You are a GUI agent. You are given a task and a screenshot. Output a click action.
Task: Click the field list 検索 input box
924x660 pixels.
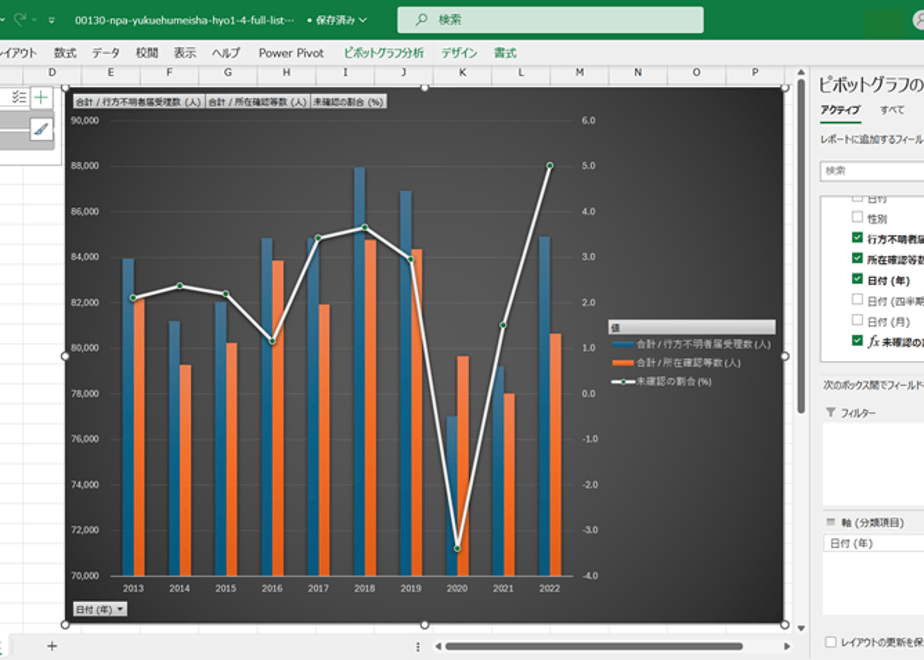pyautogui.click(x=872, y=171)
